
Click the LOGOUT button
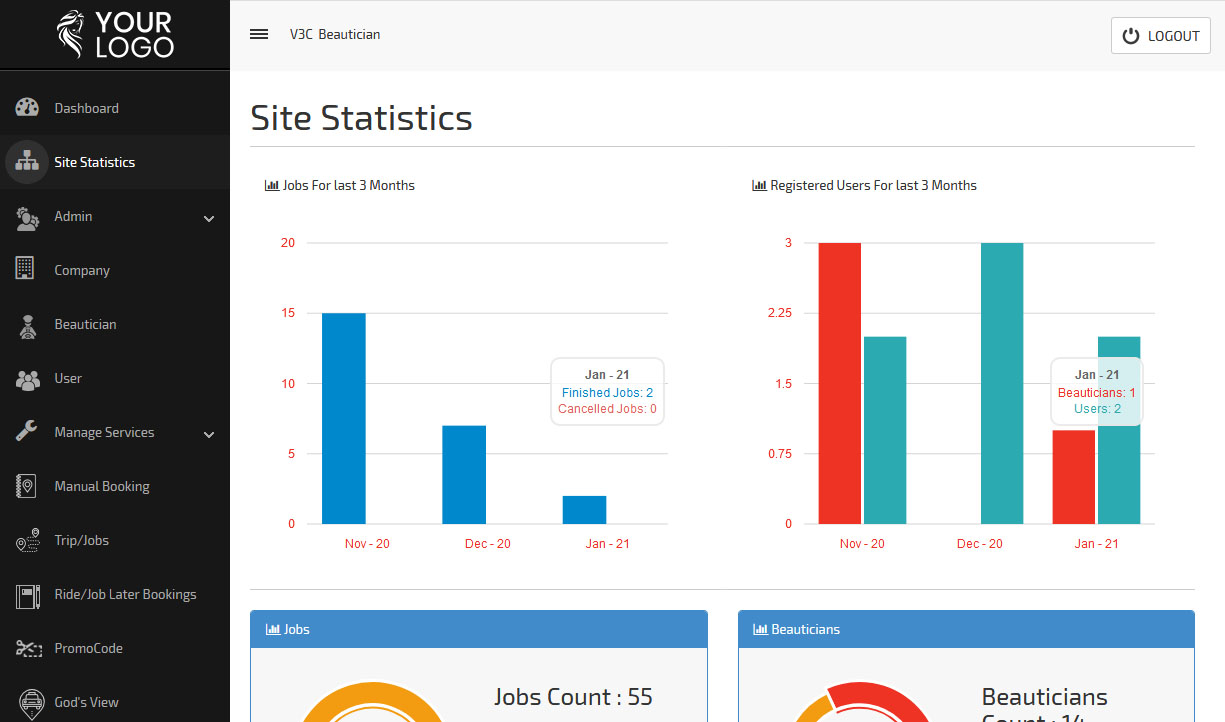point(1161,36)
